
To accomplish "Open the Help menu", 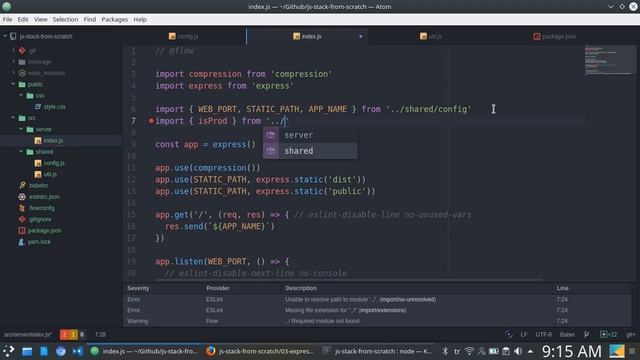I will [x=140, y=19].
